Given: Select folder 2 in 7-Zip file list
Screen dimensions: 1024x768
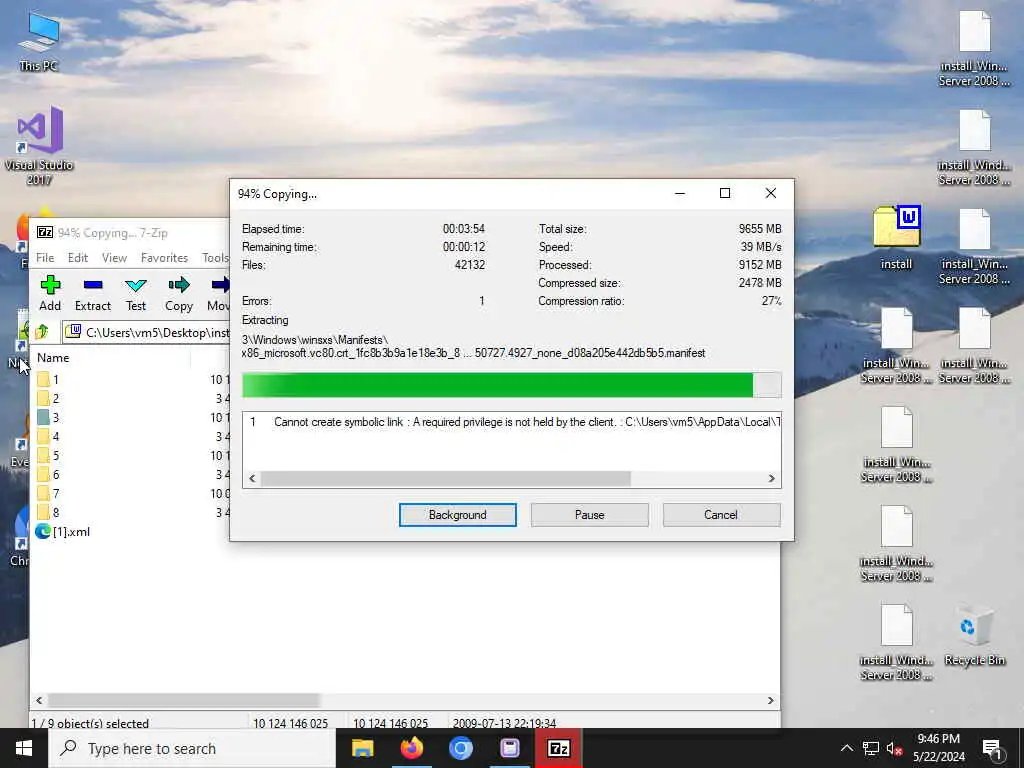Looking at the screenshot, I should tap(56, 398).
